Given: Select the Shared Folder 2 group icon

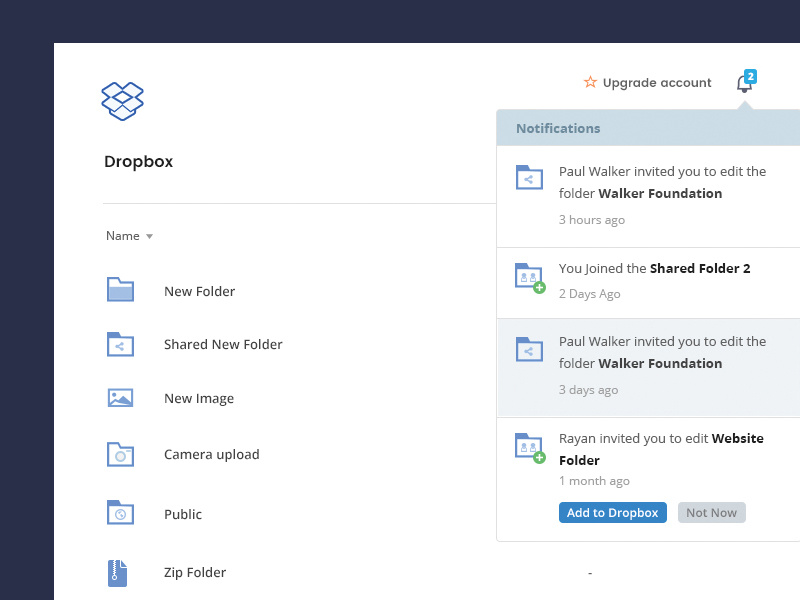Looking at the screenshot, I should coord(528,277).
